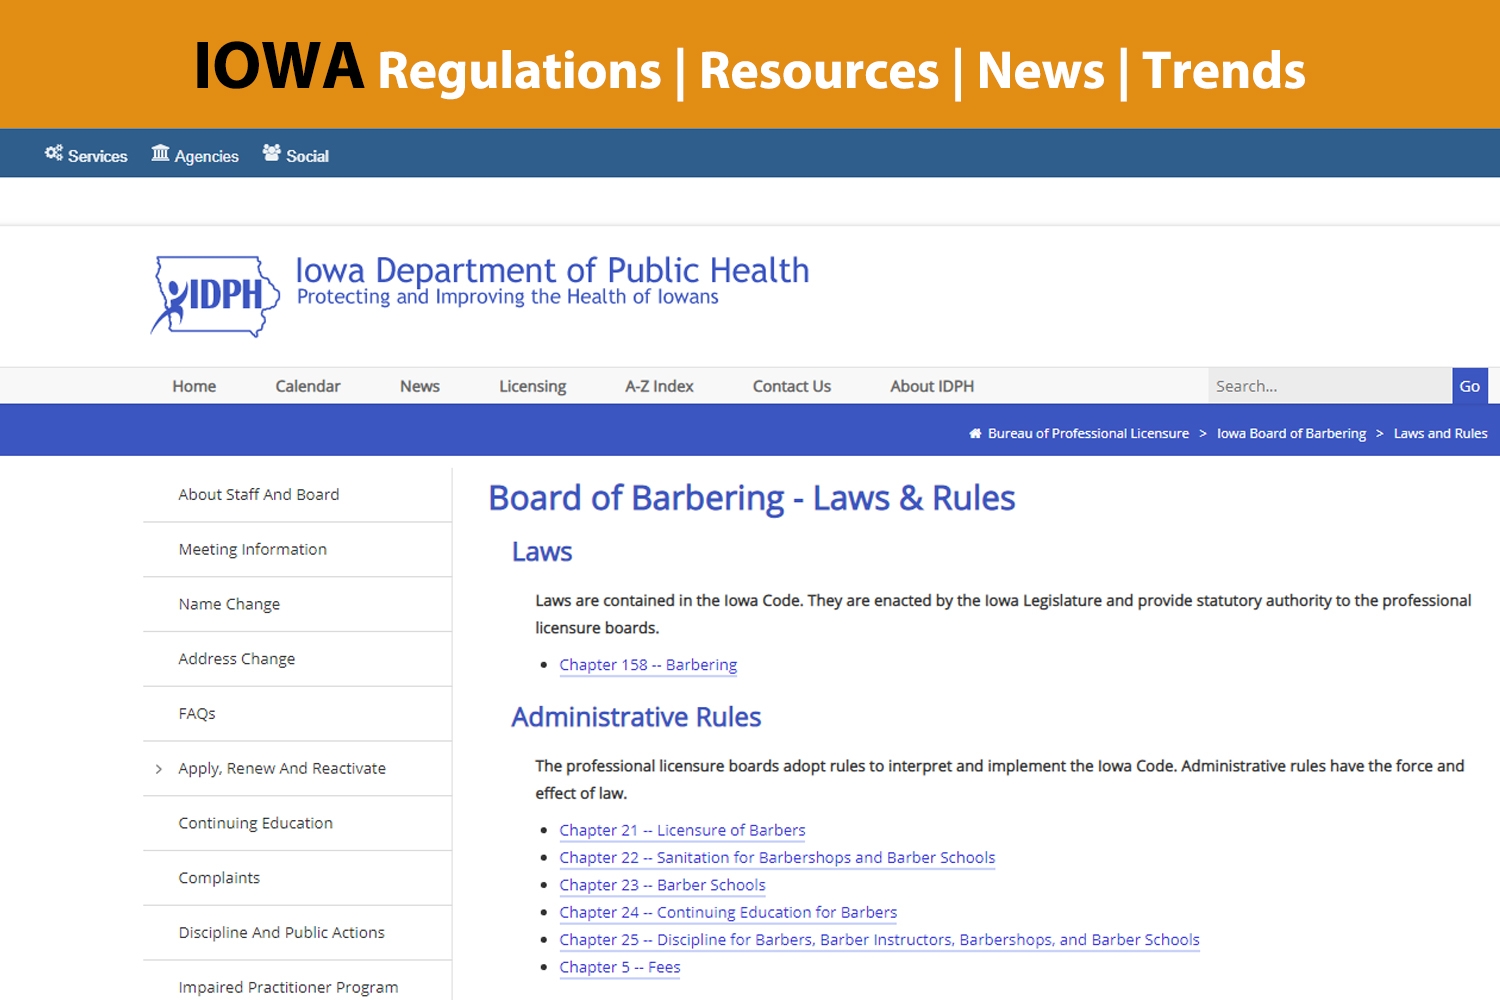Open Chapter 22 Sanitation for Barbershops link
Screen dimensions: 1500x1000
[x=777, y=858]
